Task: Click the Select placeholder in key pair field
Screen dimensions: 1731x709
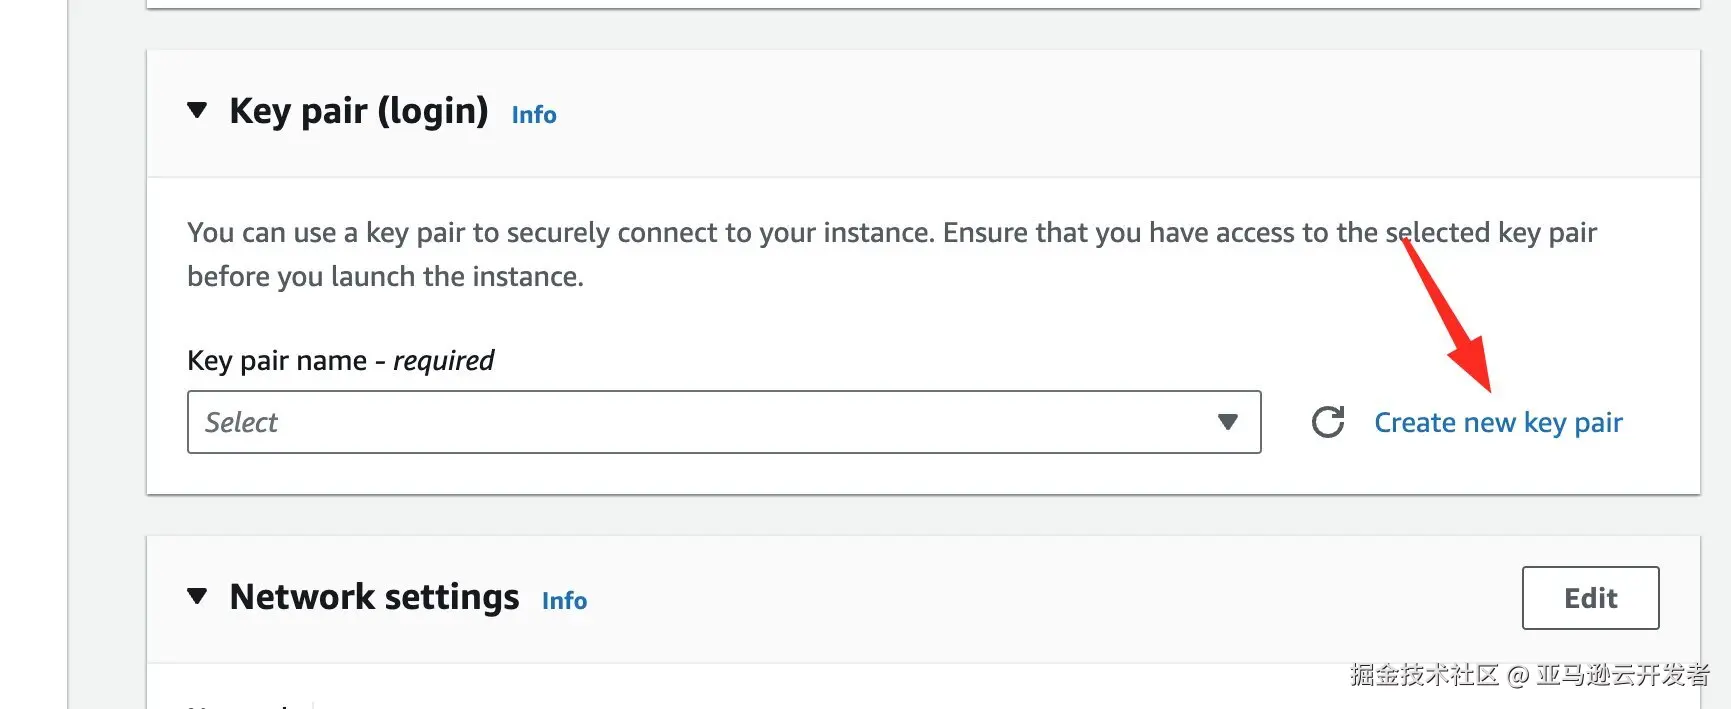Action: click(242, 423)
